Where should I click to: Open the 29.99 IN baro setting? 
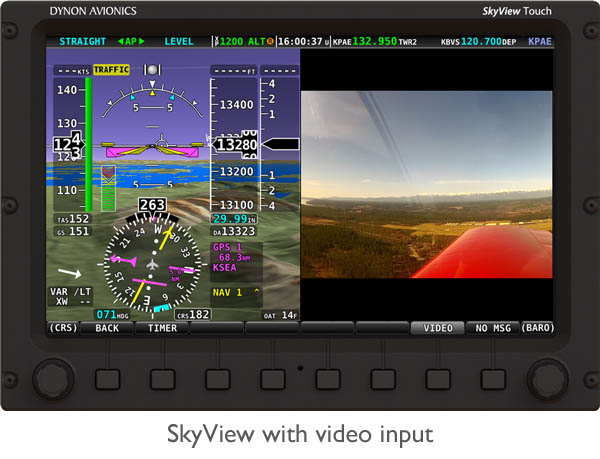tap(234, 218)
